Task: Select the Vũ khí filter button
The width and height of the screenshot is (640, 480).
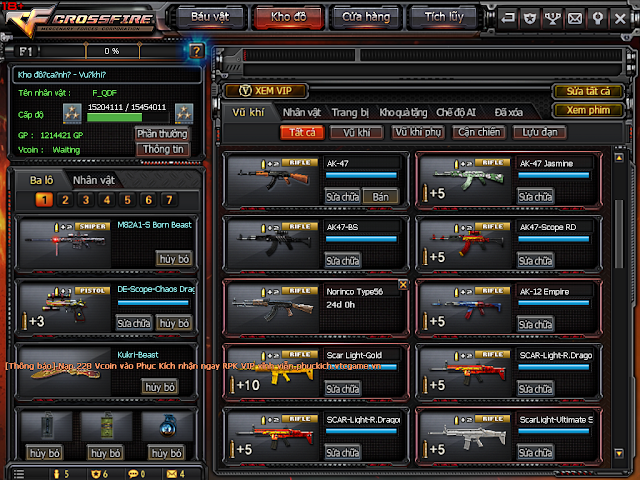Action: (357, 133)
